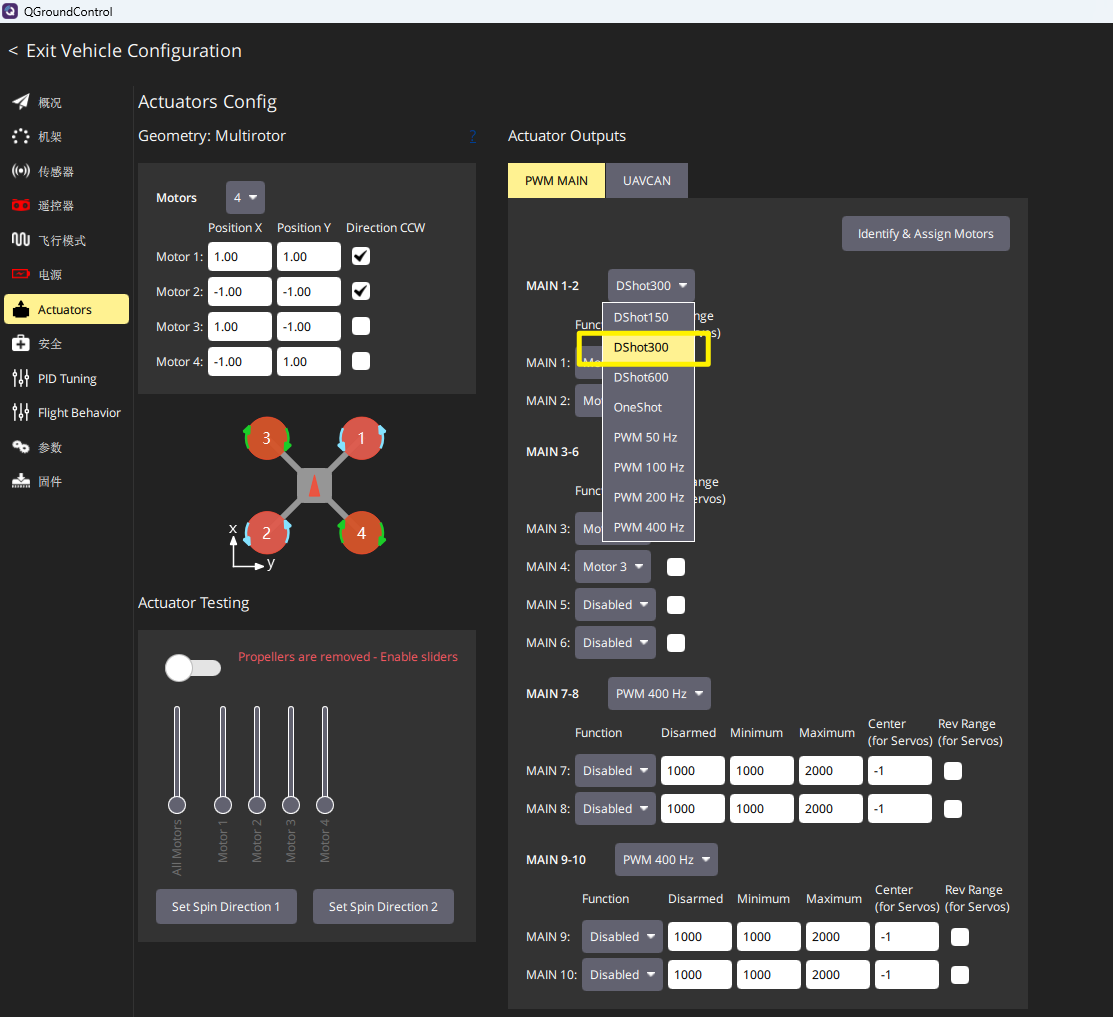Image resolution: width=1113 pixels, height=1017 pixels.
Task: Open MAIN 6 Disabled function dropdown
Action: coord(615,643)
